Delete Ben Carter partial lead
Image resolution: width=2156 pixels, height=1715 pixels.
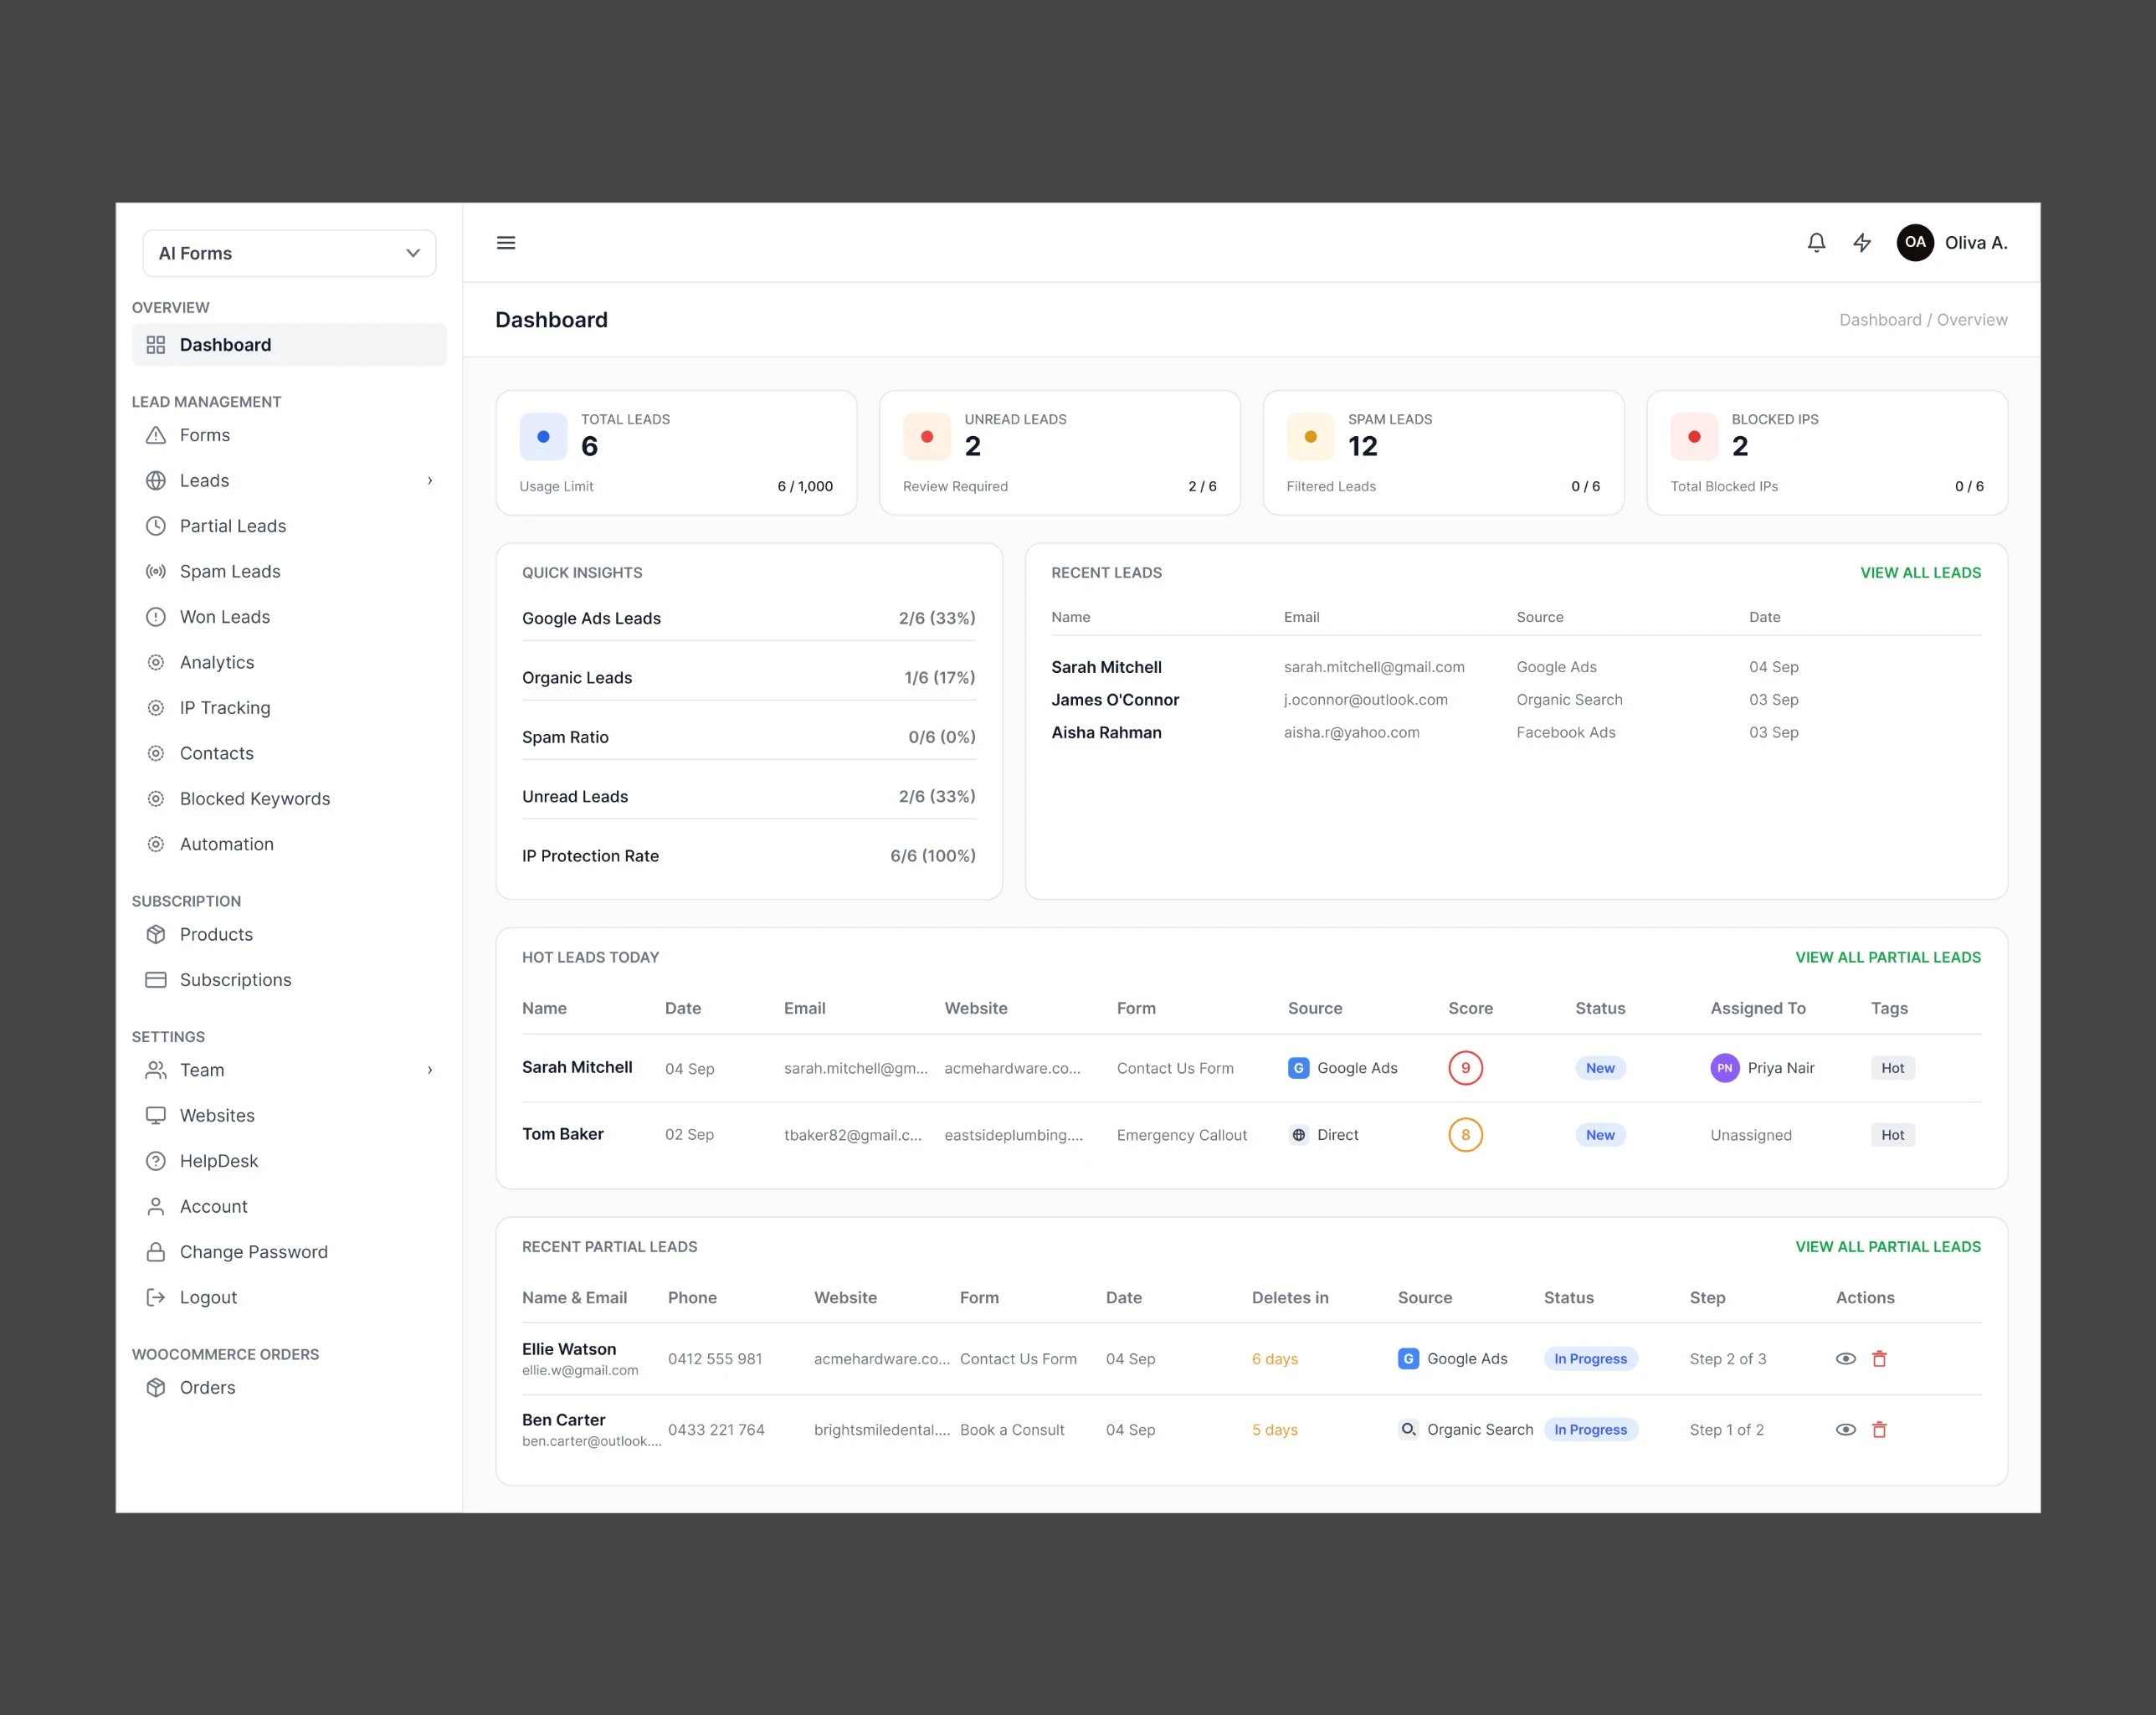click(1879, 1429)
